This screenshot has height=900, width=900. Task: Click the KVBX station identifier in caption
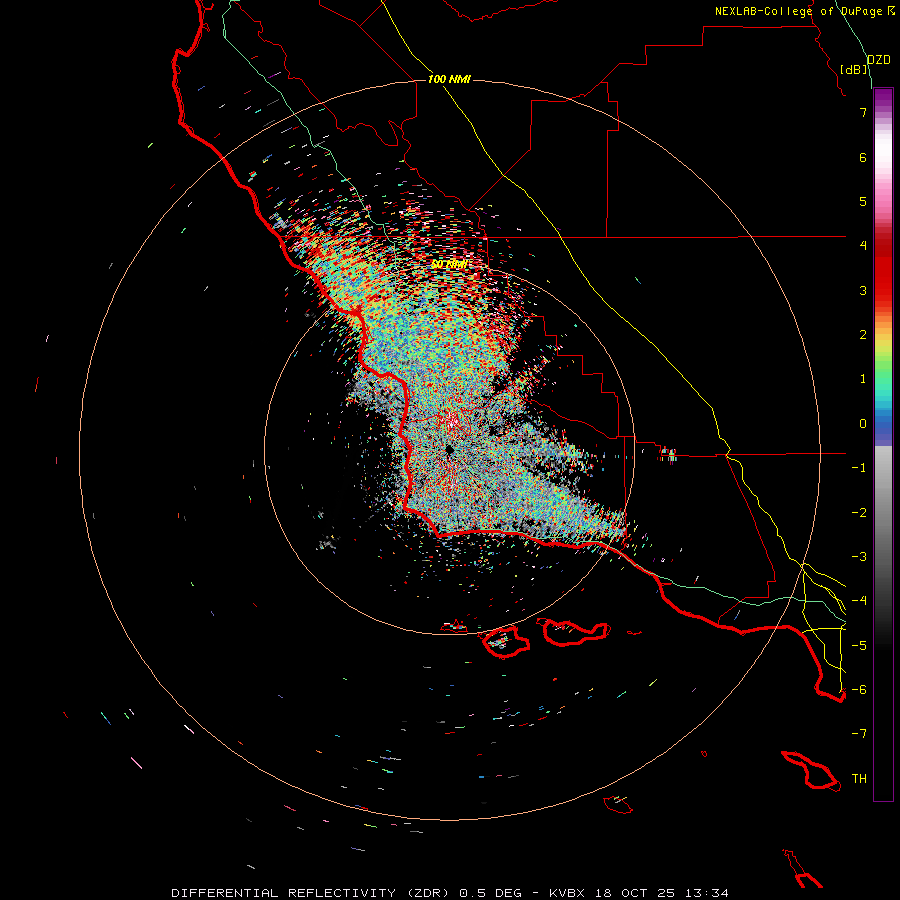567,893
